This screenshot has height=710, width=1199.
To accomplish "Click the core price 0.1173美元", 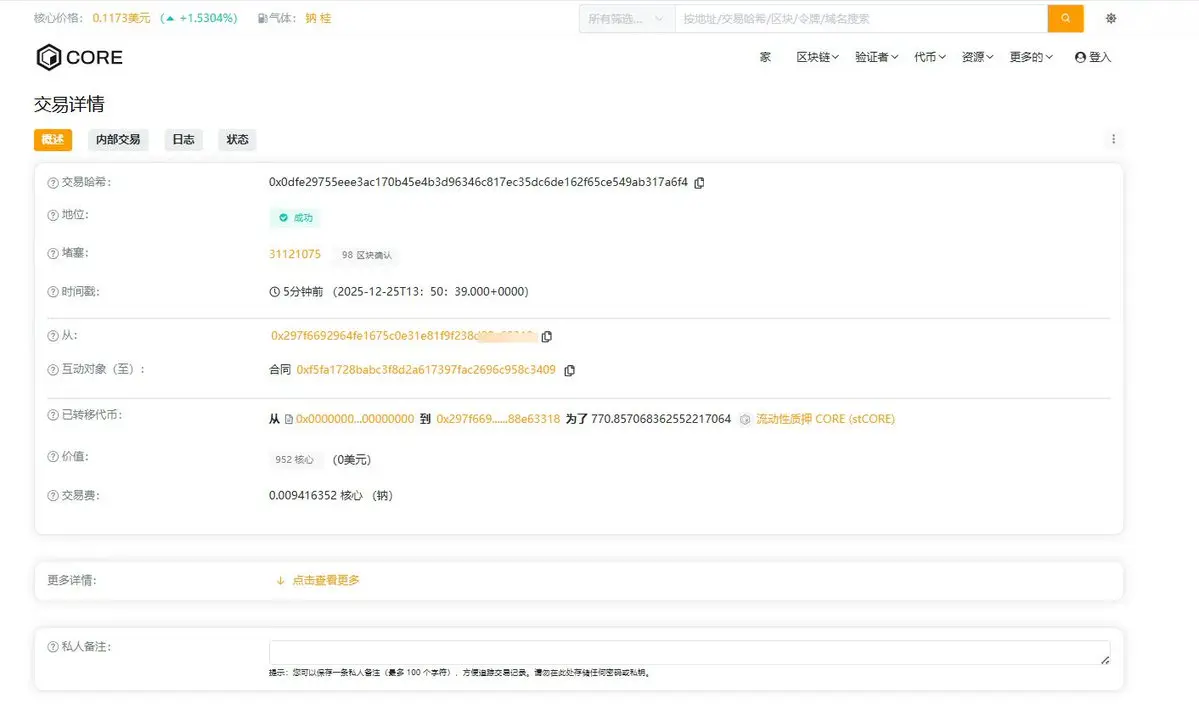I will point(121,18).
